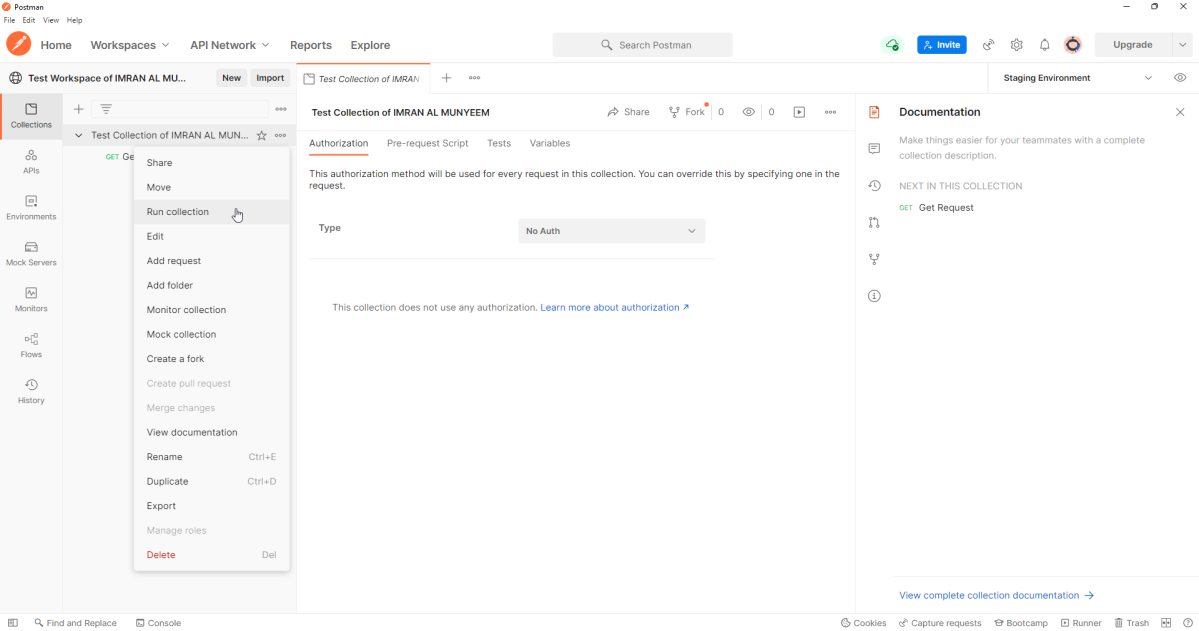This screenshot has height=631, width=1199.
Task: Click the watch collection eye icon
Action: pos(749,112)
